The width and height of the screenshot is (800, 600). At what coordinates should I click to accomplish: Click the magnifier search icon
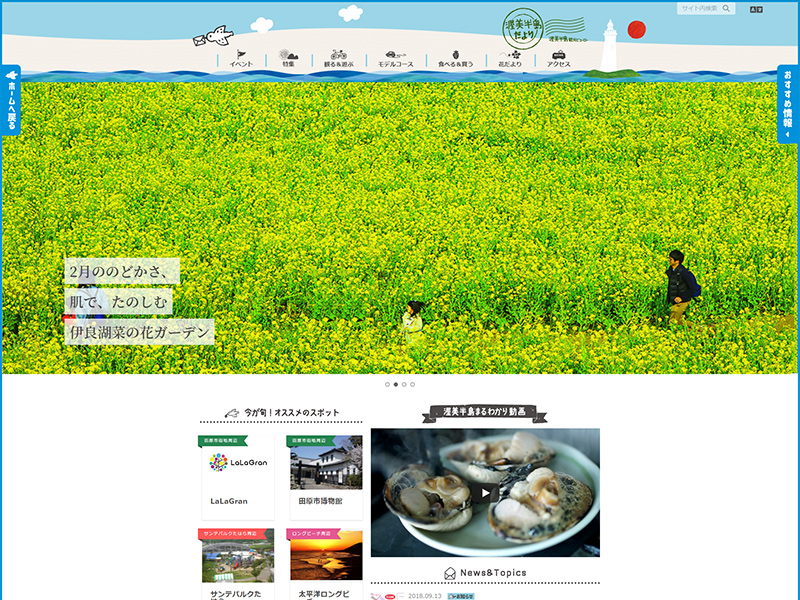click(x=726, y=8)
